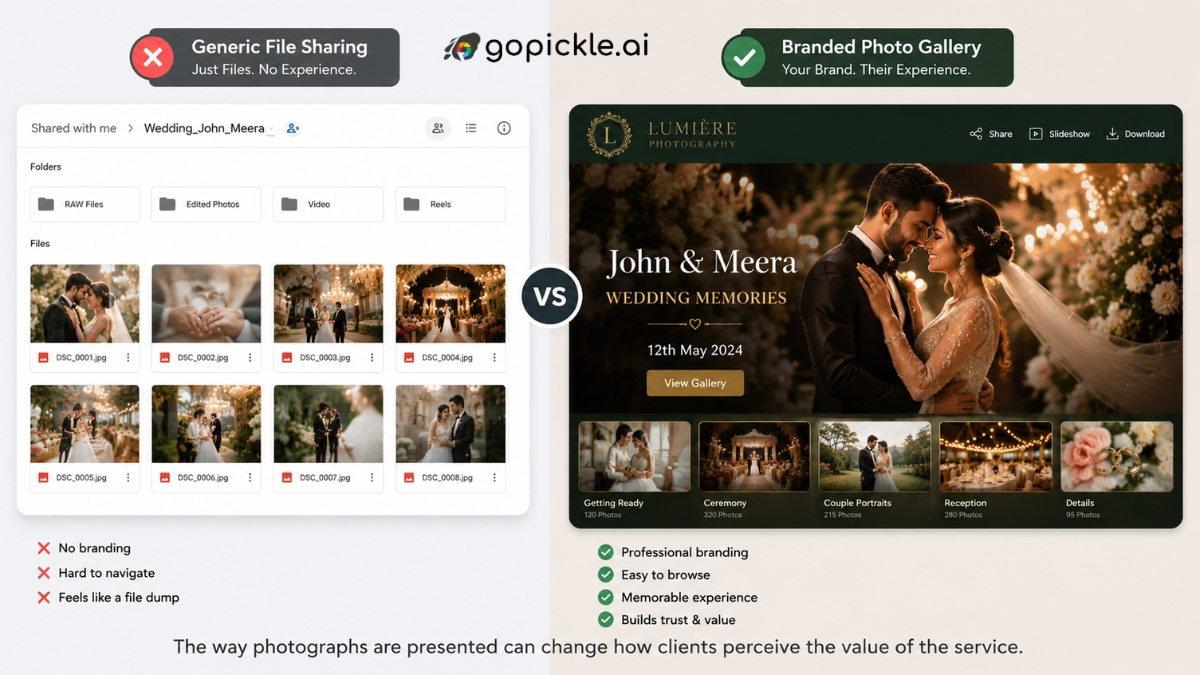This screenshot has width=1200, height=675.
Task: Open more options for DSC_0001.jpg
Action: tap(128, 358)
